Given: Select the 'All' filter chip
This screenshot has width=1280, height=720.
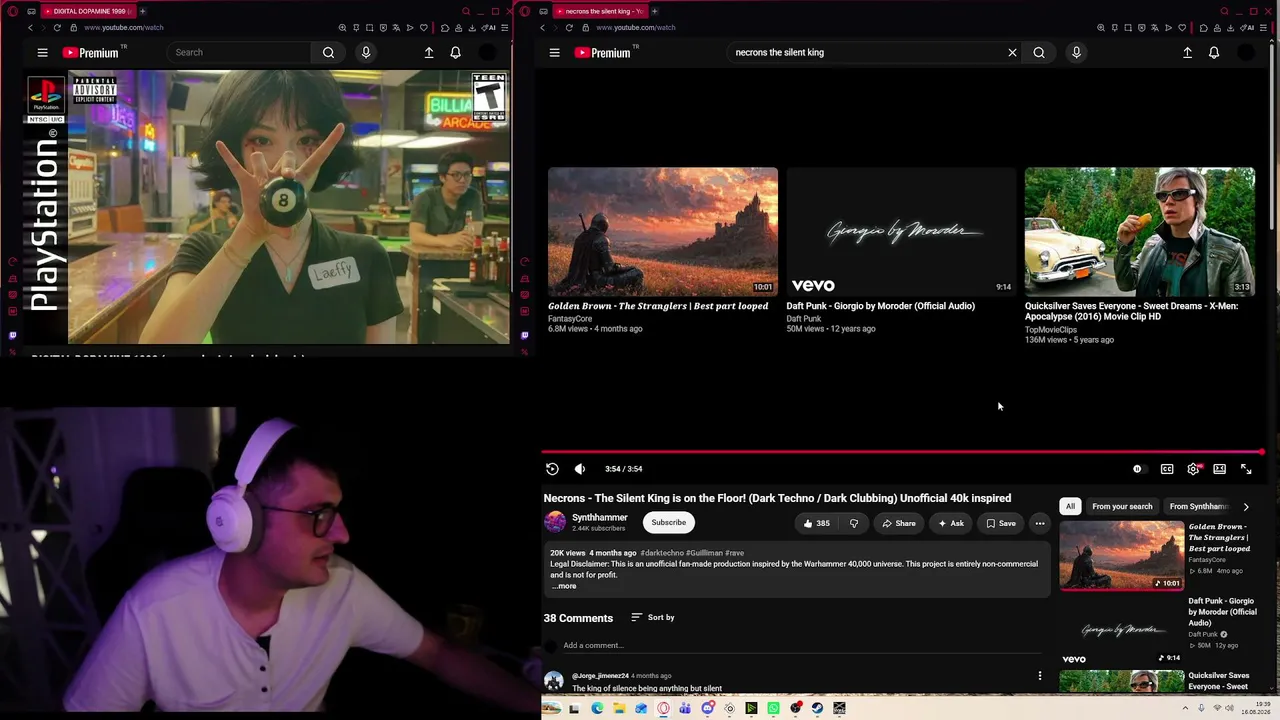Looking at the screenshot, I should pos(1070,506).
